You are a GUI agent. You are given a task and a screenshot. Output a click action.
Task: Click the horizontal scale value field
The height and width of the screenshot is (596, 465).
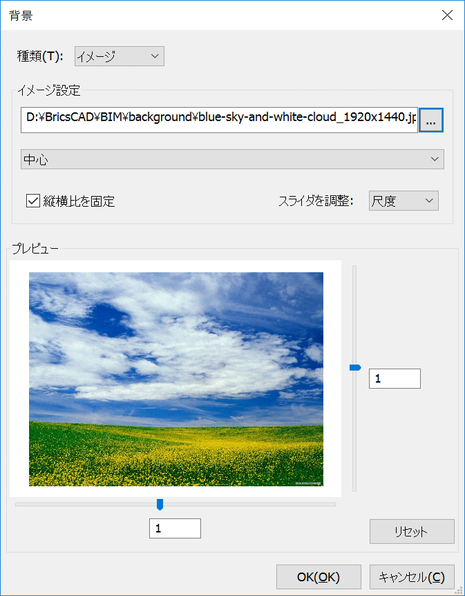[175, 528]
